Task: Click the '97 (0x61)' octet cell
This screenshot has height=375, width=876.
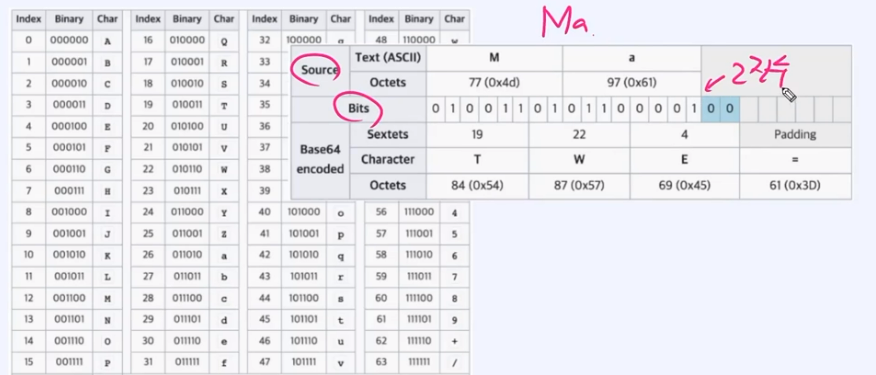Action: click(631, 83)
